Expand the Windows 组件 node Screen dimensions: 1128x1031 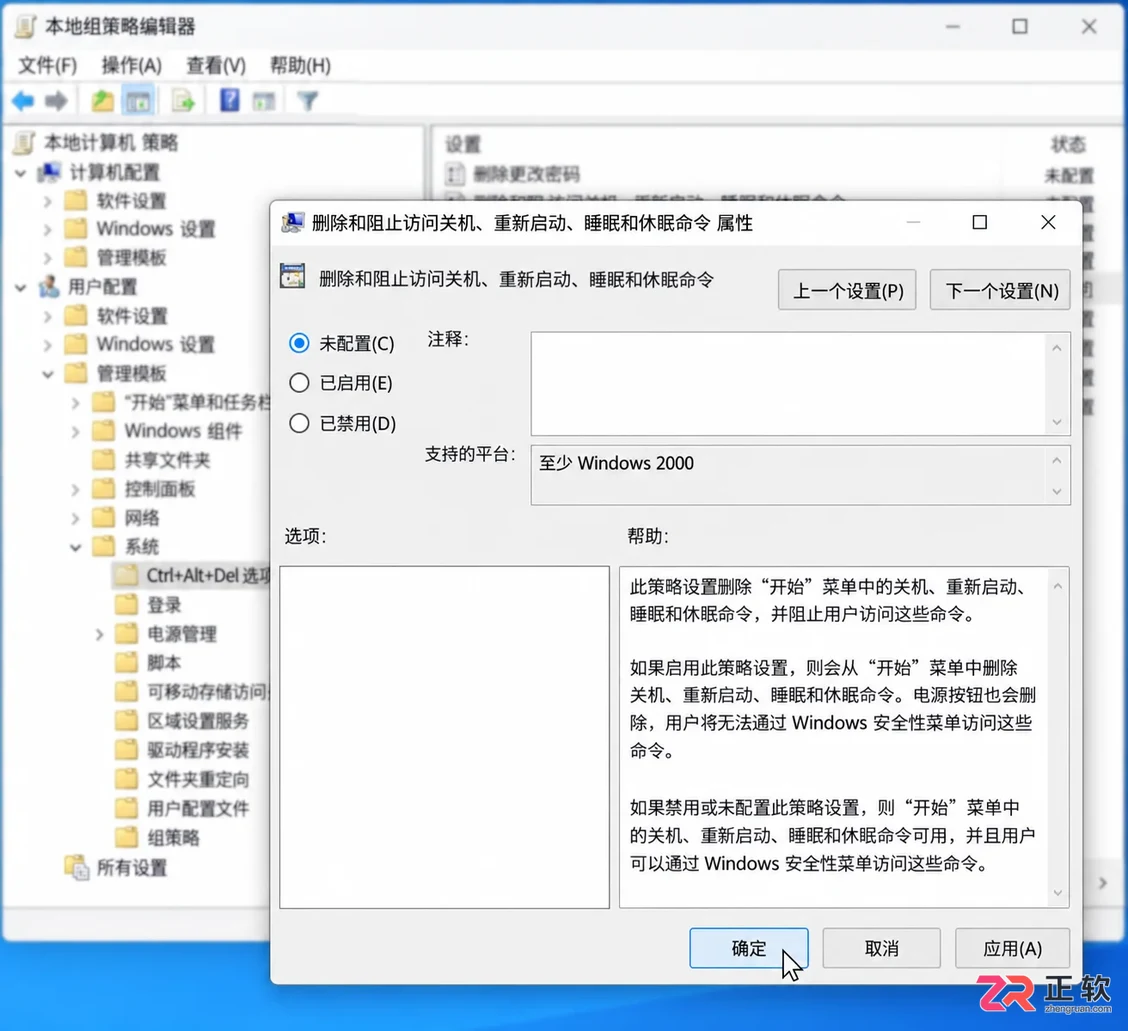75,432
